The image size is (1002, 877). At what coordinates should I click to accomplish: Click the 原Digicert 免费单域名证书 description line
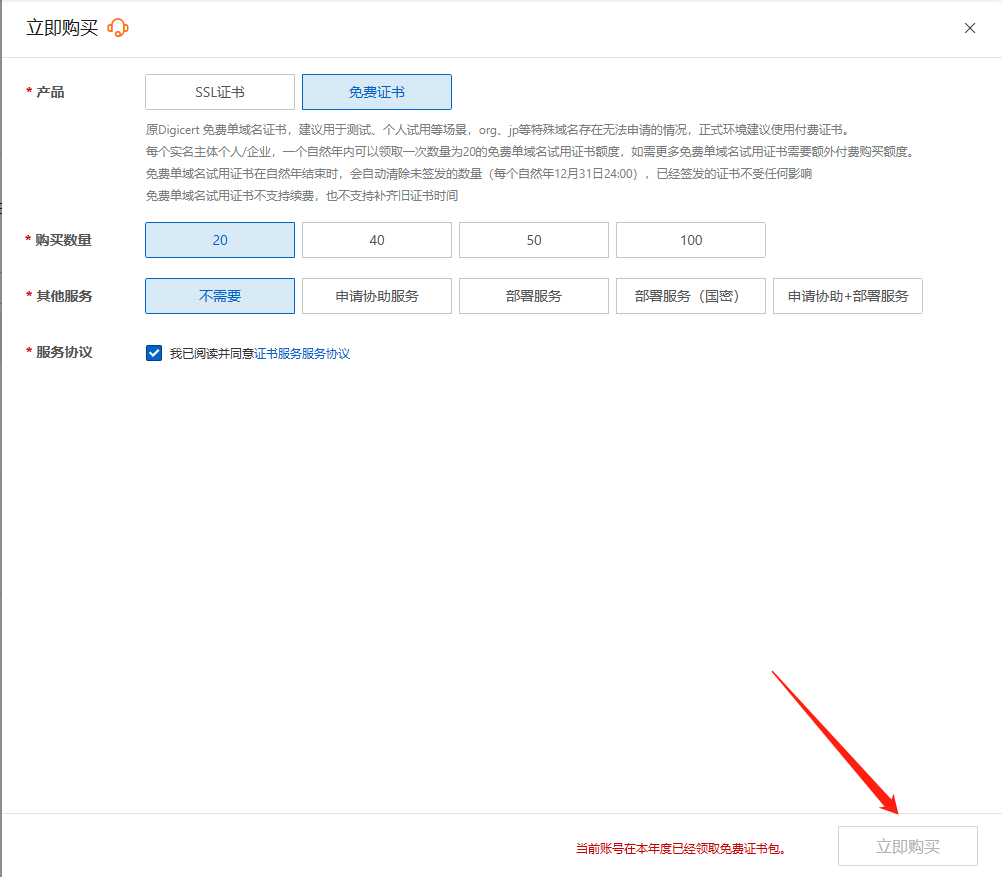tap(496, 130)
